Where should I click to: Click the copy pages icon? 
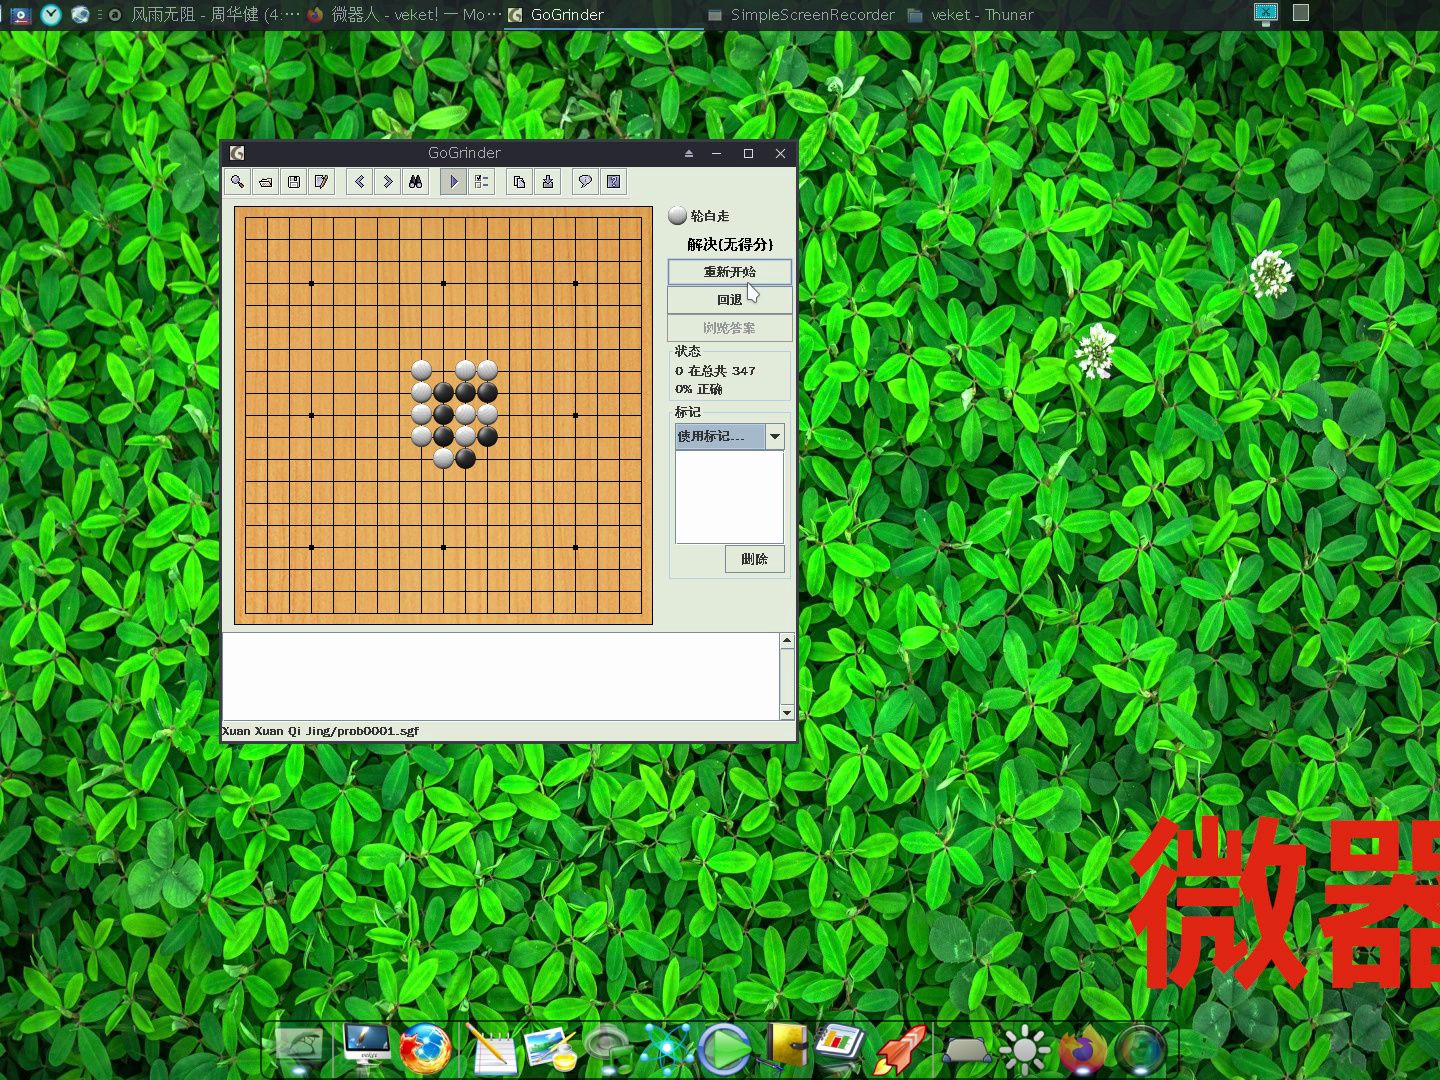click(519, 182)
